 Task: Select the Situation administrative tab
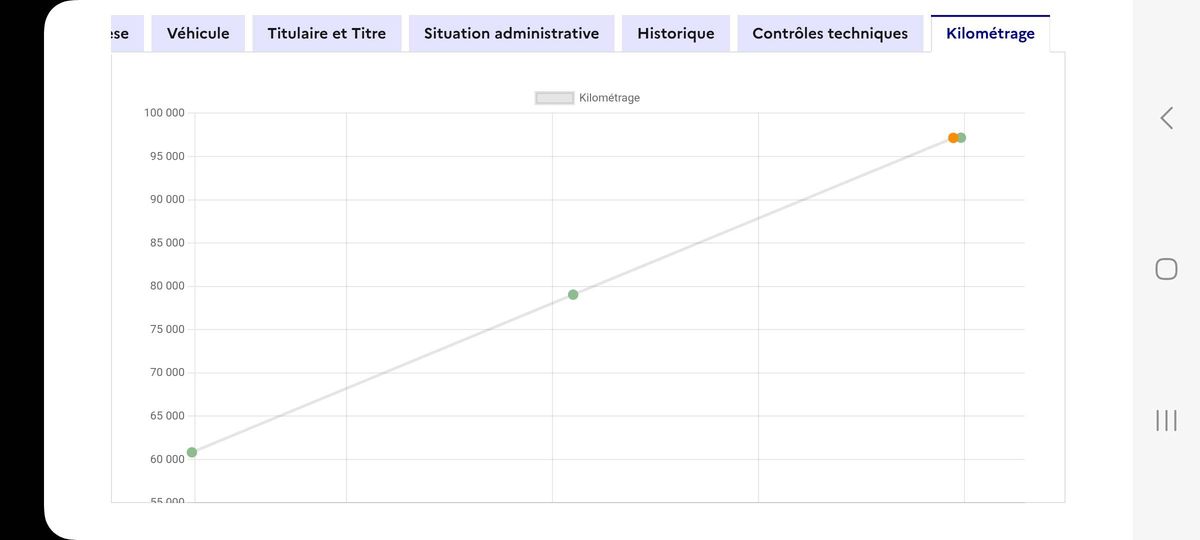pyautogui.click(x=511, y=33)
